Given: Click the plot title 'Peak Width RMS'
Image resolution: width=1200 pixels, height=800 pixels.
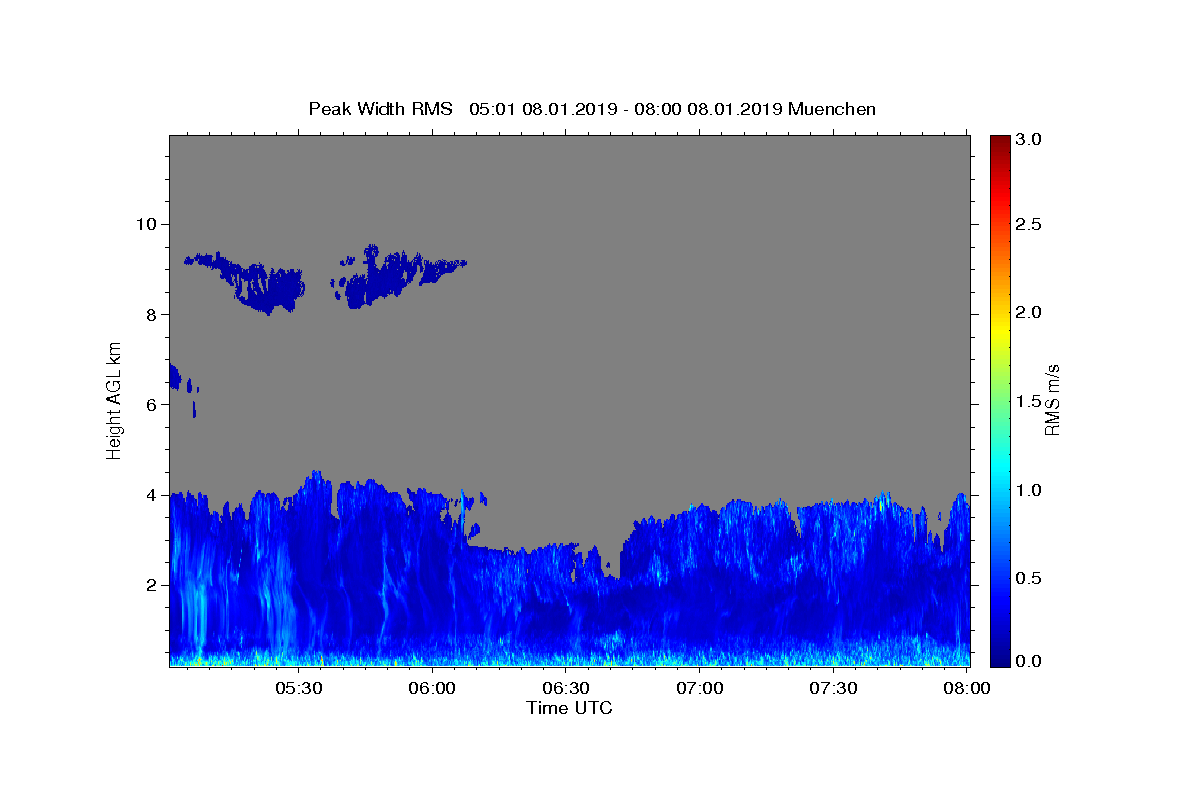Looking at the screenshot, I should click(x=380, y=109).
